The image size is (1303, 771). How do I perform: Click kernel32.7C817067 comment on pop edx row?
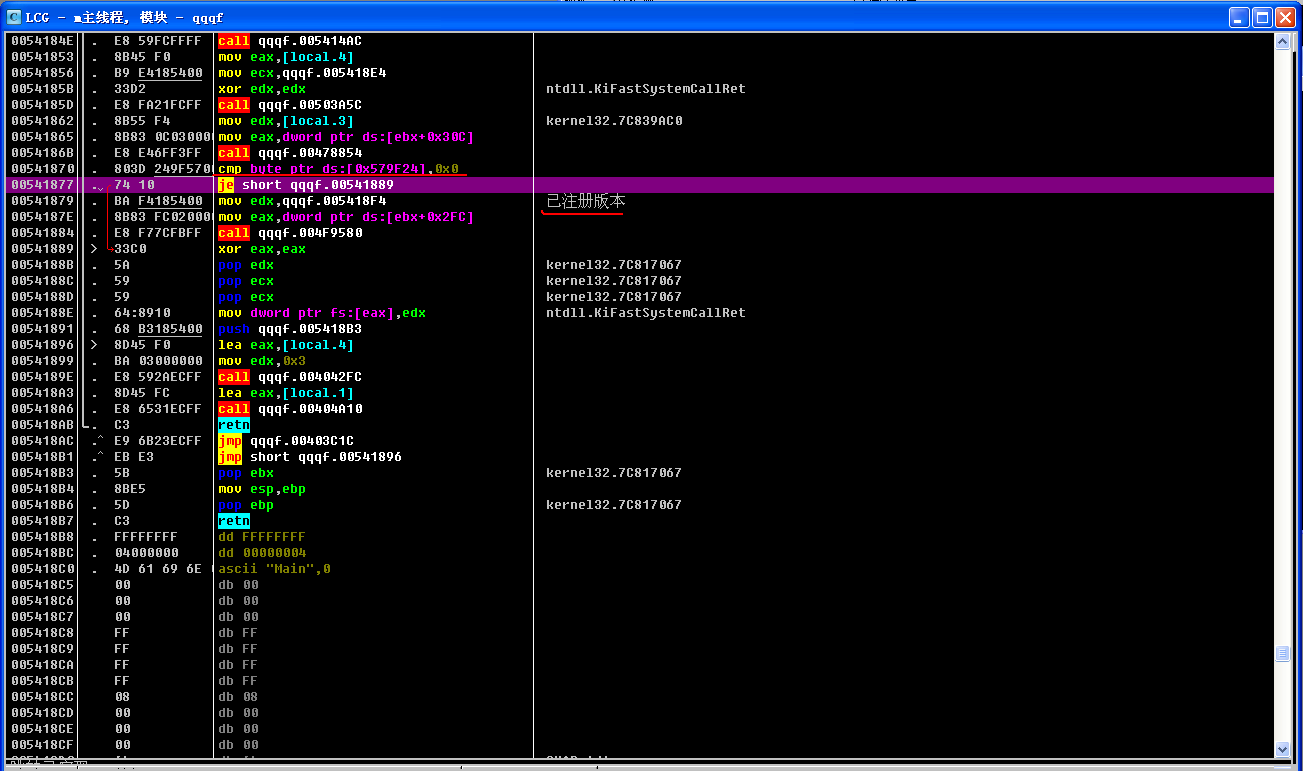pos(614,265)
